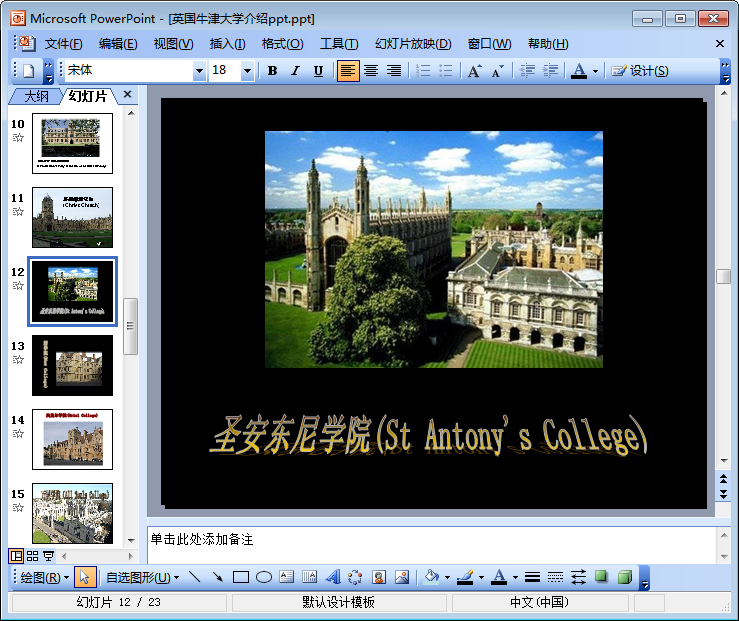The width and height of the screenshot is (739, 621).
Task: Select slide 14 thumbnail
Action: point(72,439)
